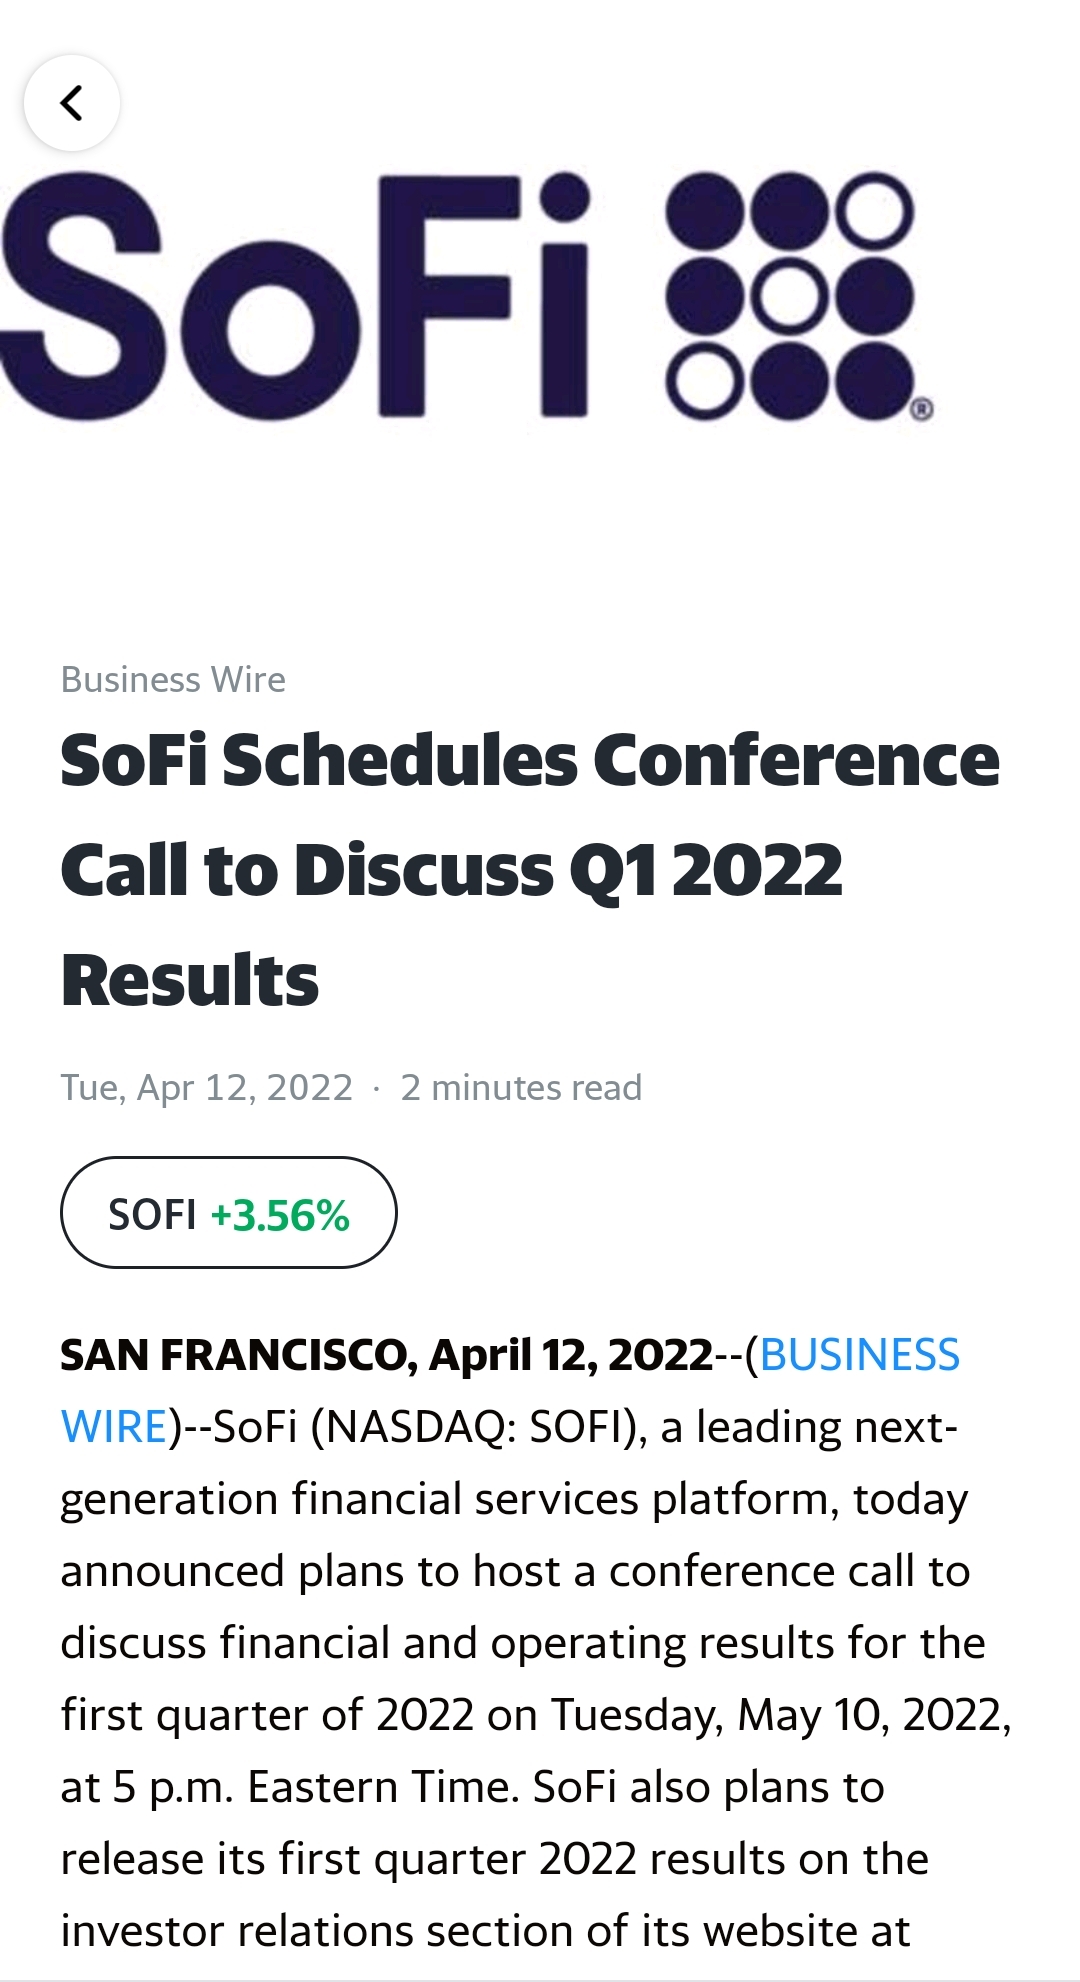
Task: Select the Business Wire source label
Action: coord(173,680)
